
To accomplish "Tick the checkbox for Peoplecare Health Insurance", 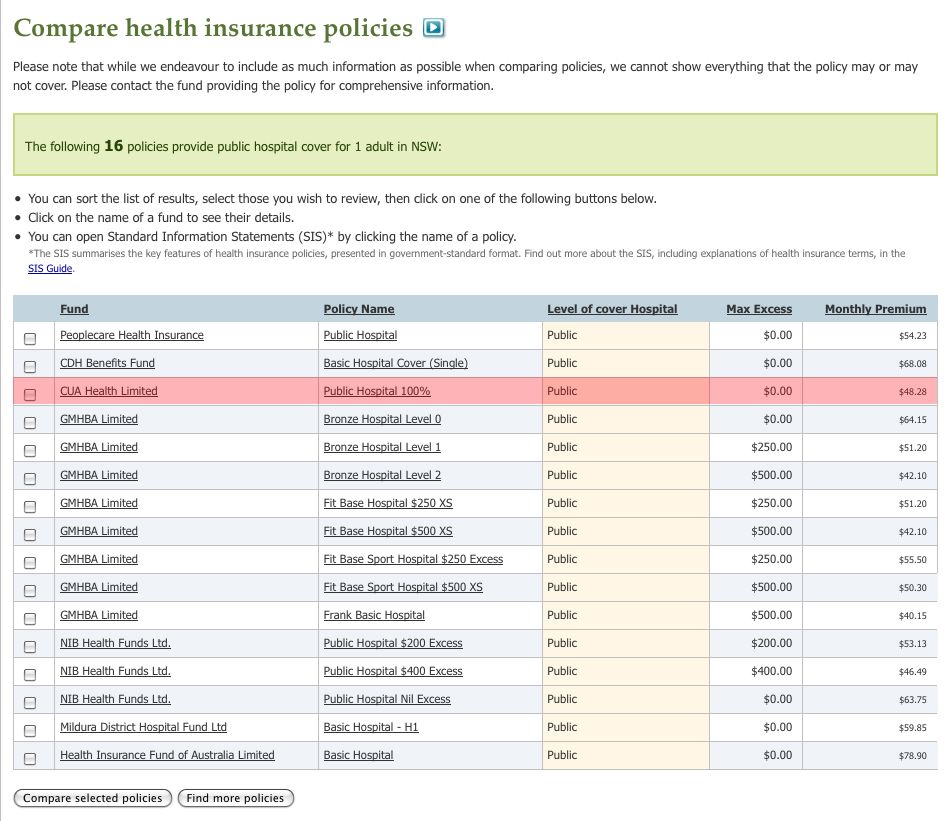I will coord(30,338).
